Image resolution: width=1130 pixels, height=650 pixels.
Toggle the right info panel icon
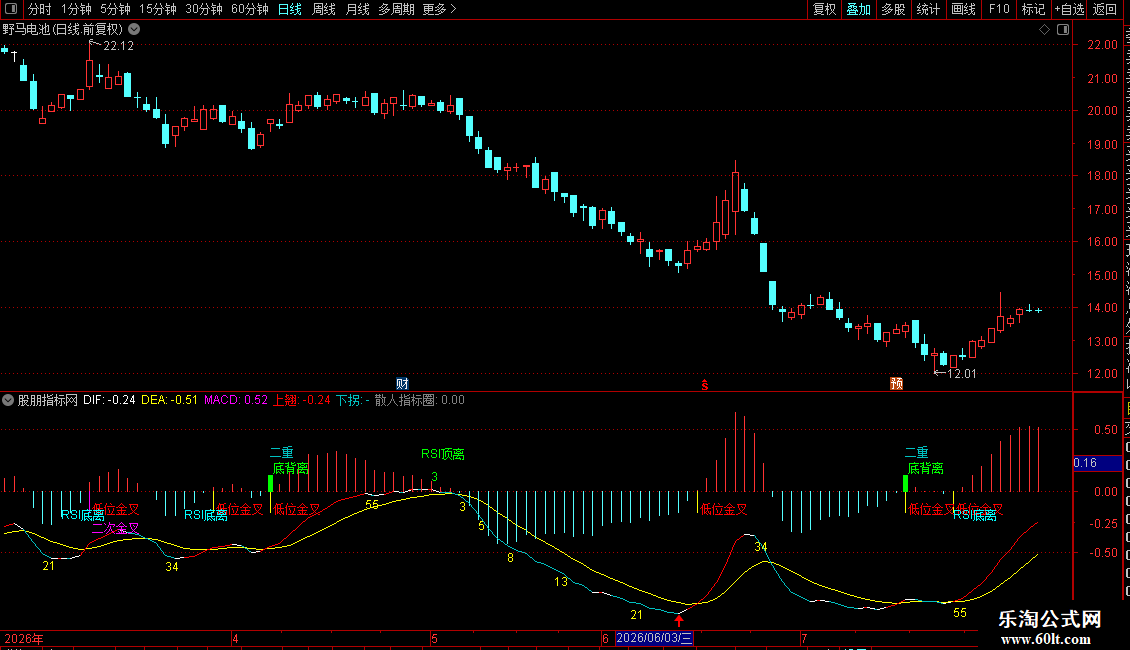click(x=1063, y=30)
